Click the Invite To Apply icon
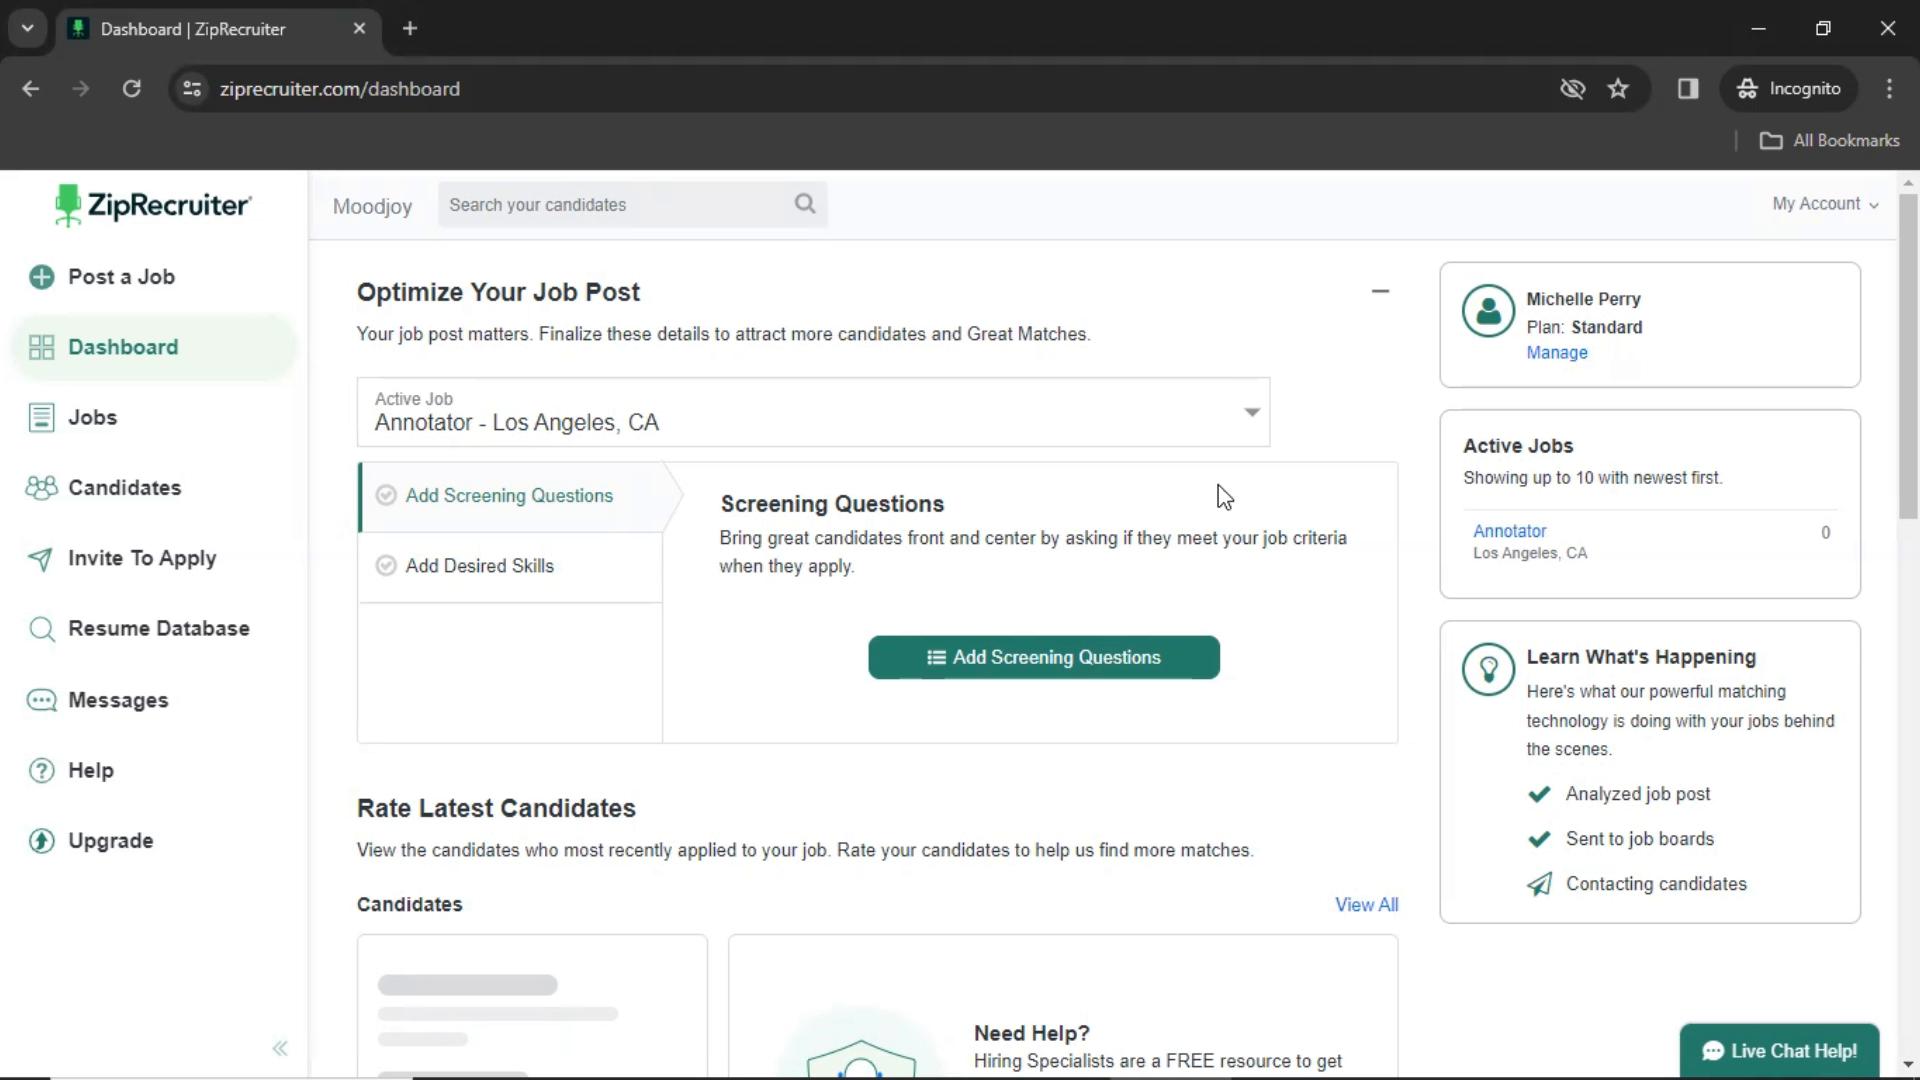 [40, 558]
